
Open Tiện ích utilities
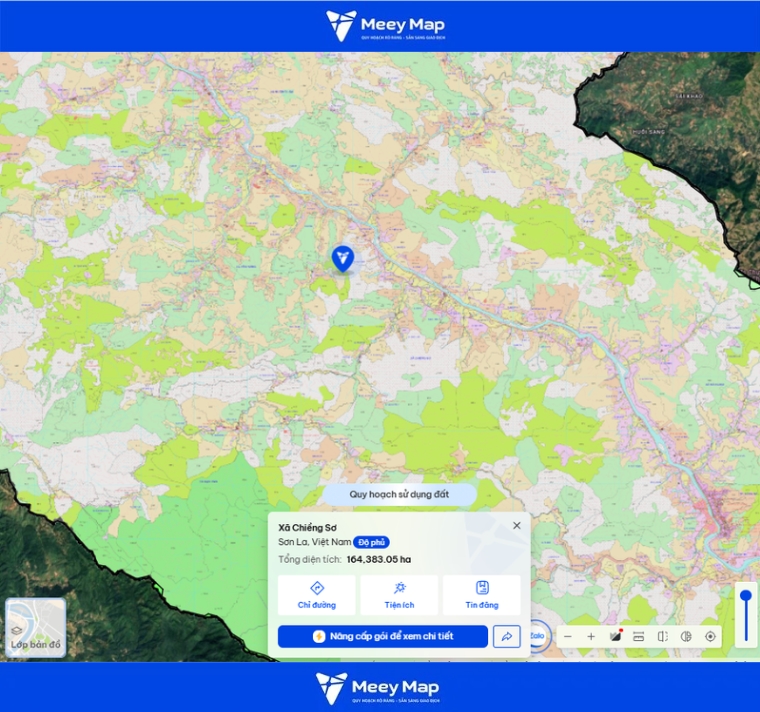[399, 595]
